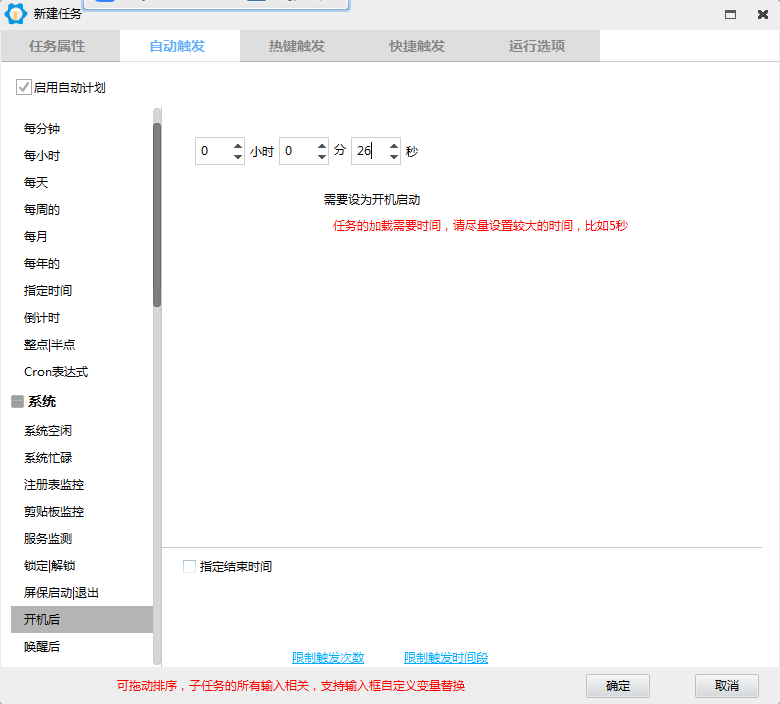The width and height of the screenshot is (780, 704).
Task: Select the Cron表达式 trigger type
Action: [x=56, y=372]
